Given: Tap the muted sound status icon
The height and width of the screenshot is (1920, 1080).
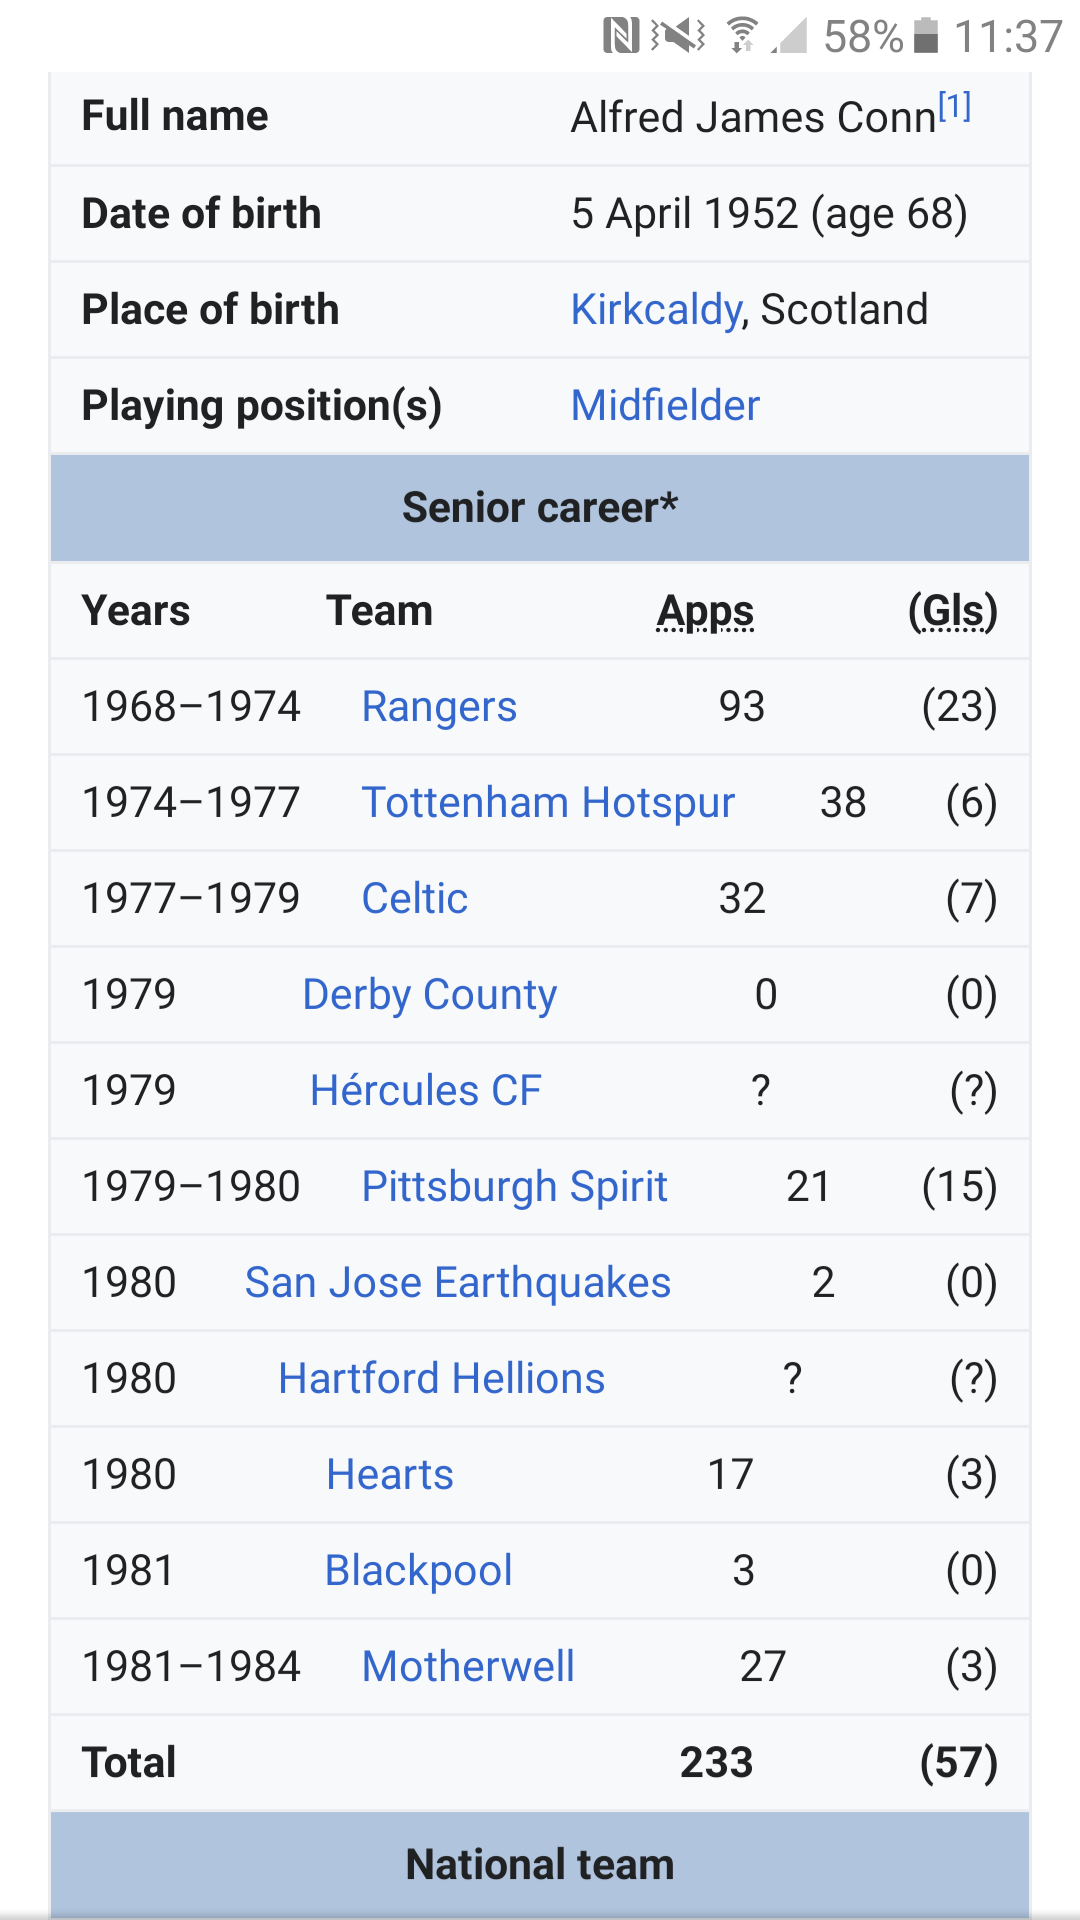Looking at the screenshot, I should click(678, 37).
